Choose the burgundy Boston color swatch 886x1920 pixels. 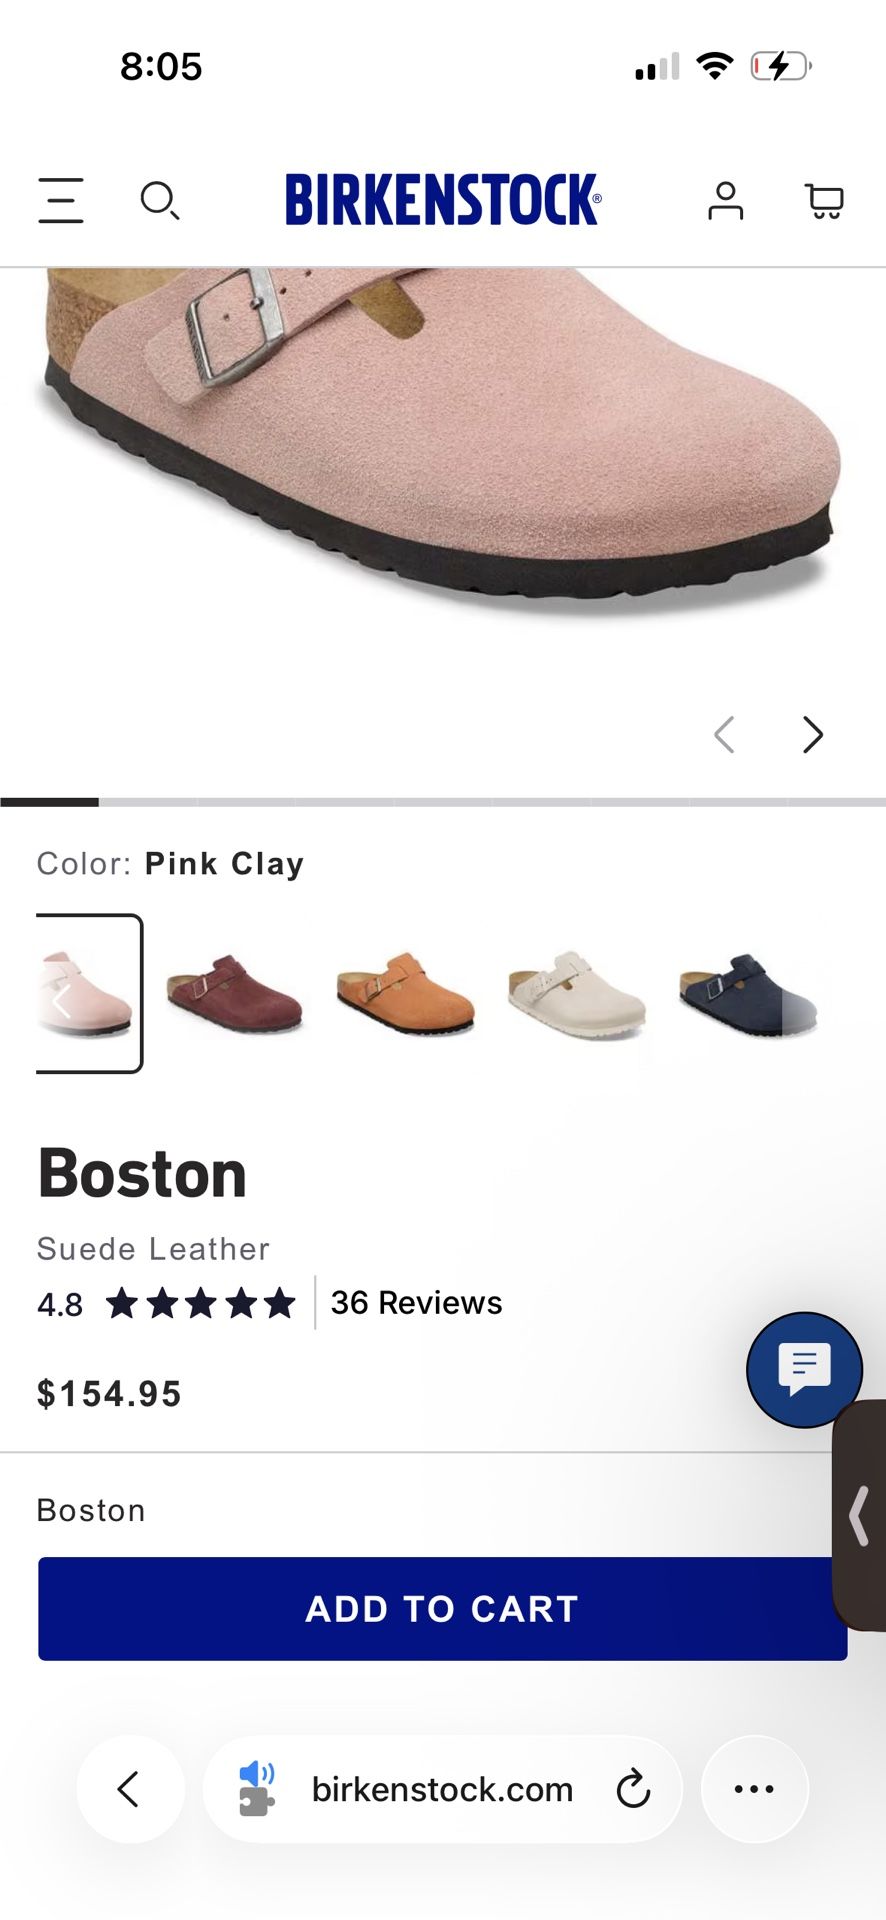click(234, 993)
